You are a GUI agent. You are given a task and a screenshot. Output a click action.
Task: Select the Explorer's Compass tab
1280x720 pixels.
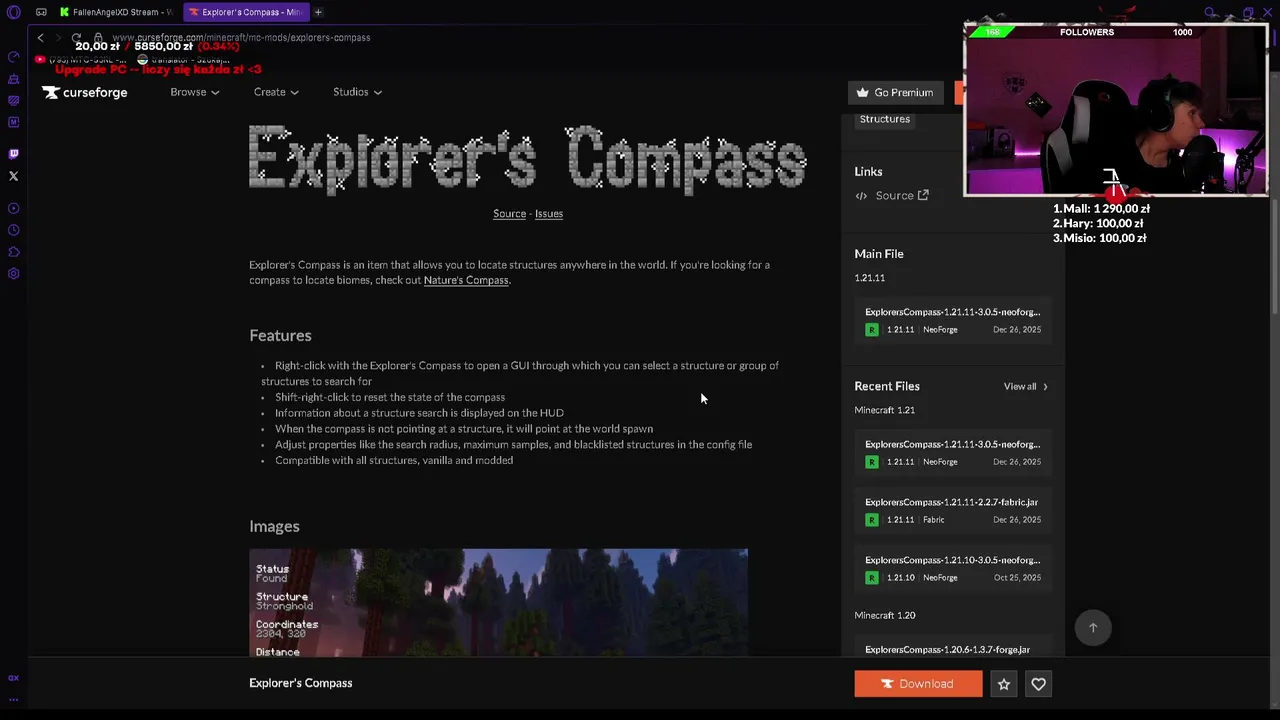pos(245,12)
